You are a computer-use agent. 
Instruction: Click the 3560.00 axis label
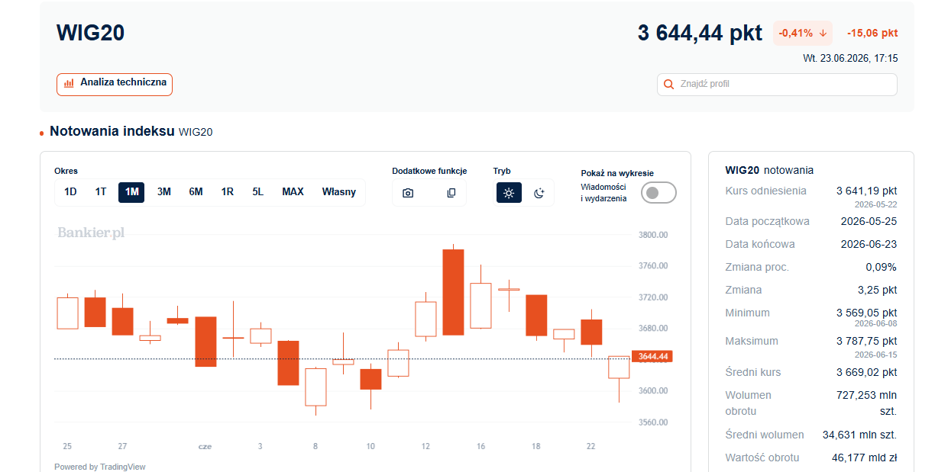[x=653, y=422]
